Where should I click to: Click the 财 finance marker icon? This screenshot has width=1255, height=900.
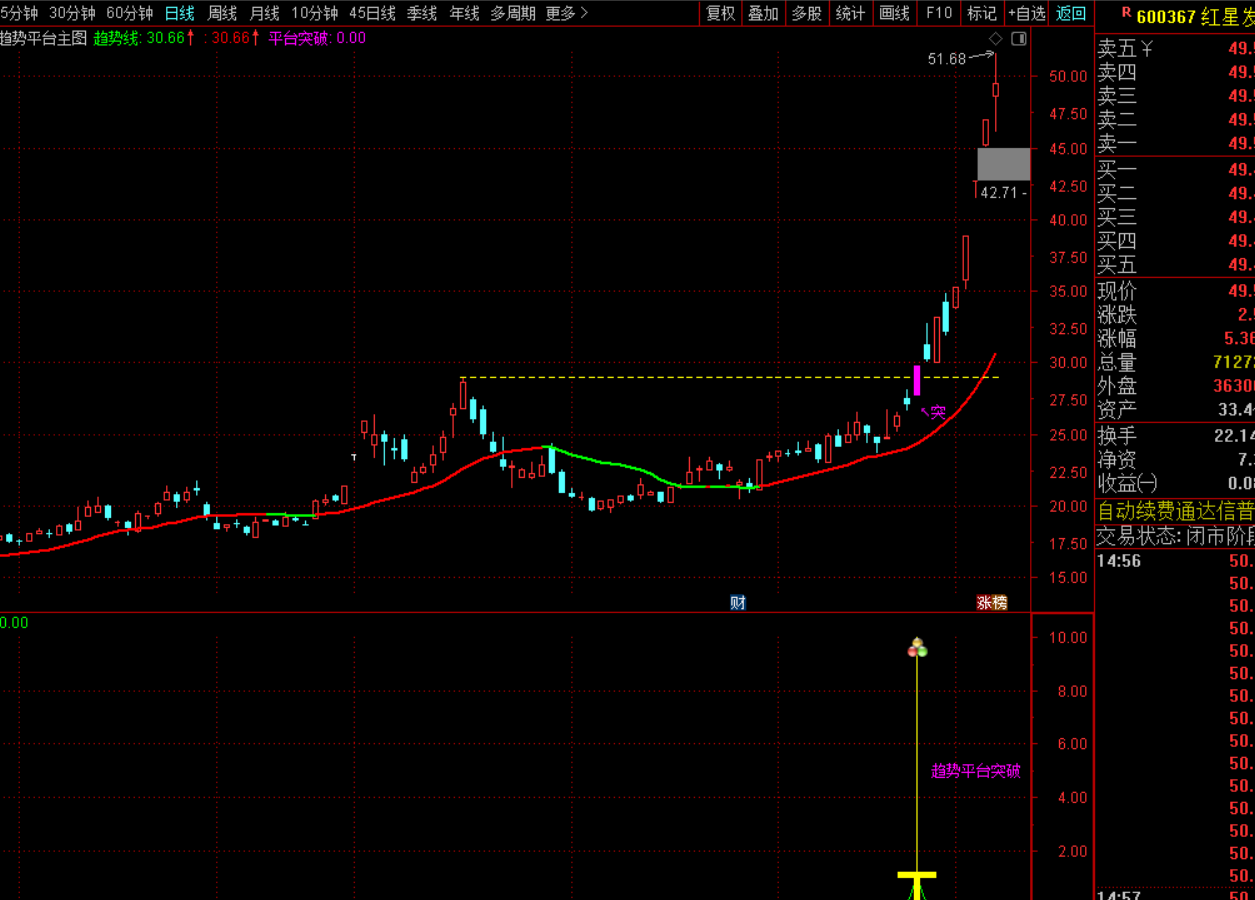(x=738, y=602)
